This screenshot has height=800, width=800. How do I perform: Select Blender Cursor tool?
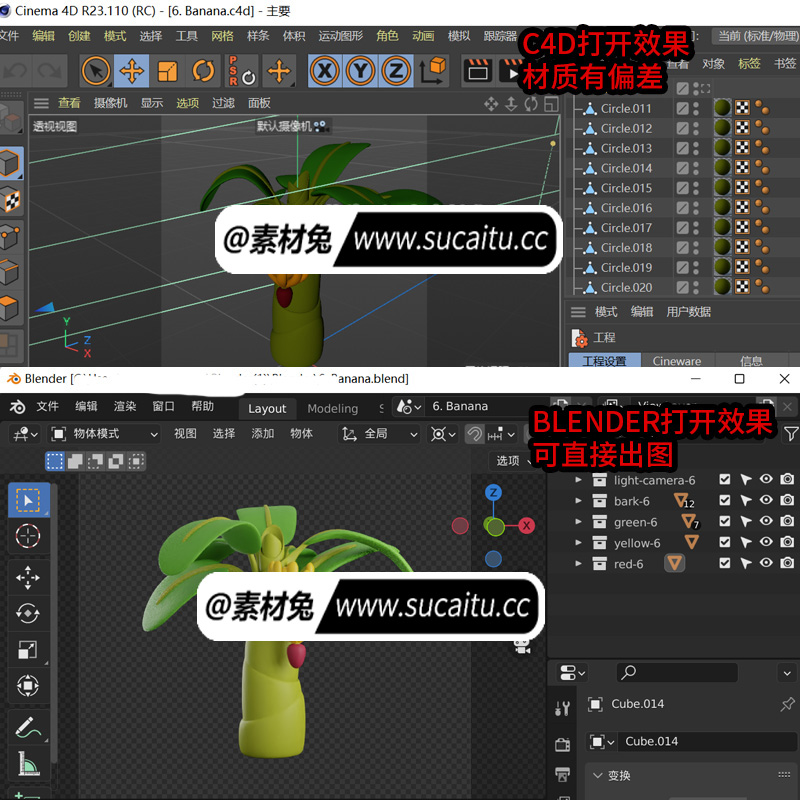29,536
